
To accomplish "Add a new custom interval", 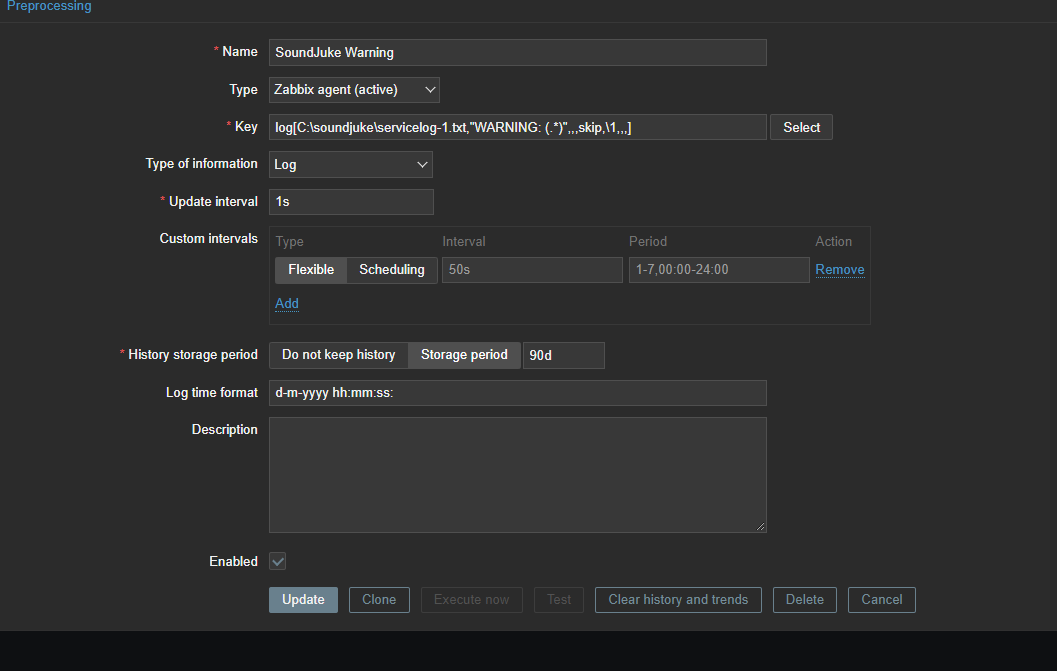I will pyautogui.click(x=286, y=303).
